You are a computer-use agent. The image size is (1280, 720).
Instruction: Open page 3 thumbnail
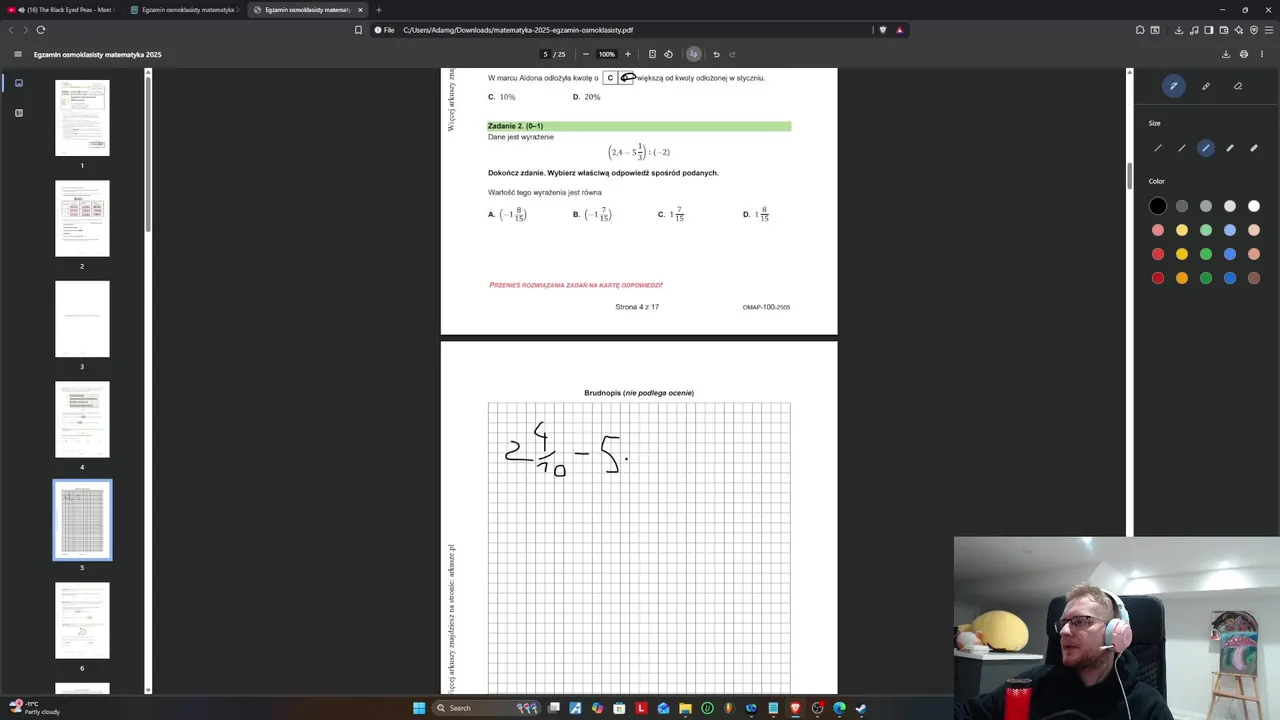[82, 319]
